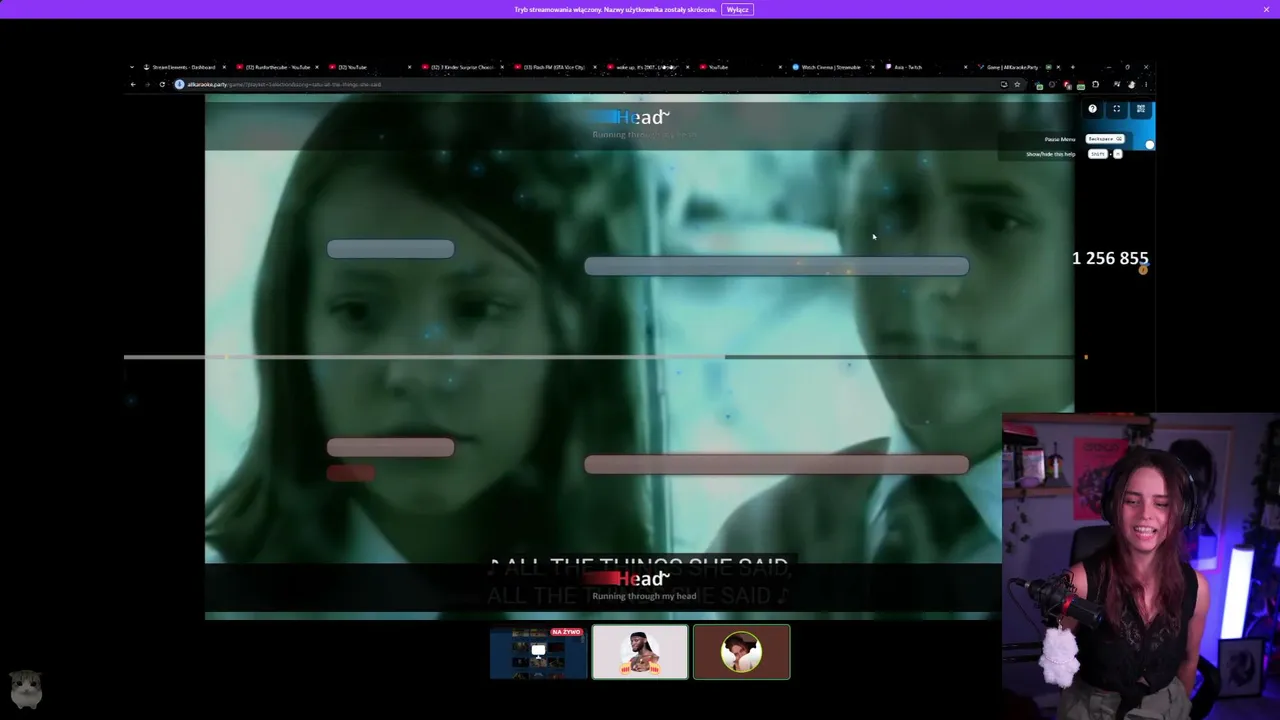The image size is (1280, 720).
Task: Reload the AllKaraoke page
Action: pos(162,84)
